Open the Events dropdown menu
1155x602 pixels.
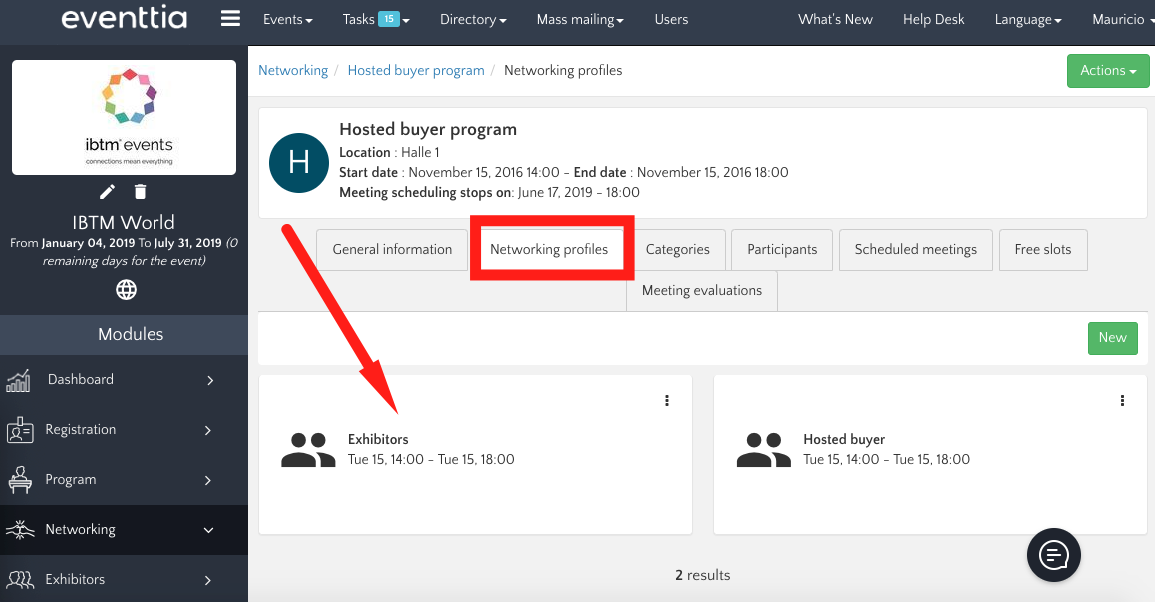click(287, 20)
